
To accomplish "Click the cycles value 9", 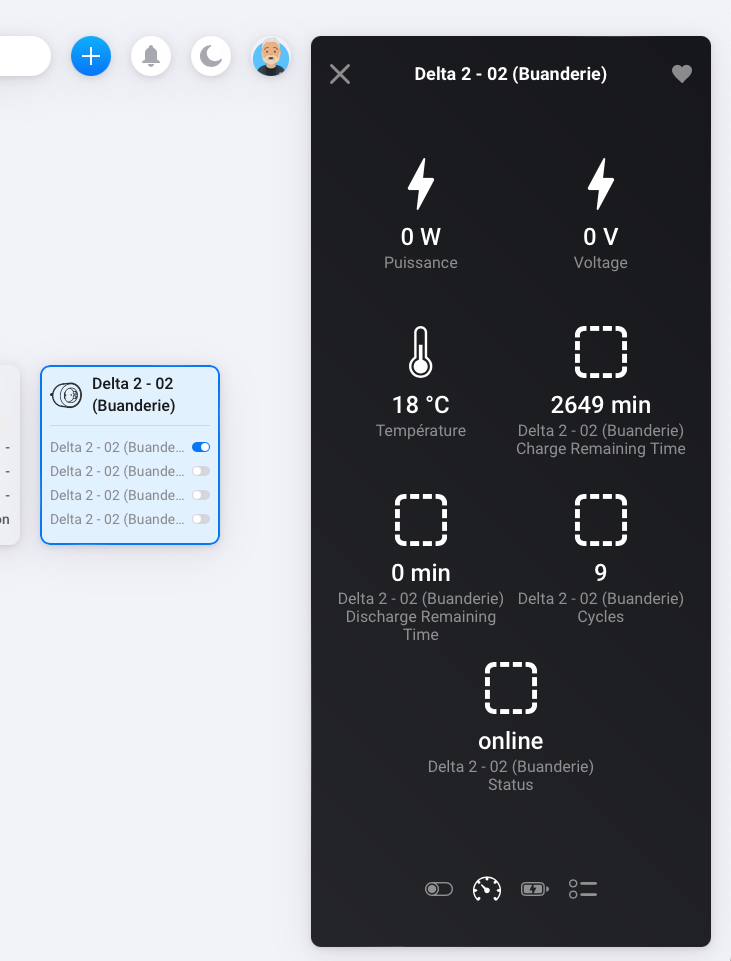I will tap(600, 572).
